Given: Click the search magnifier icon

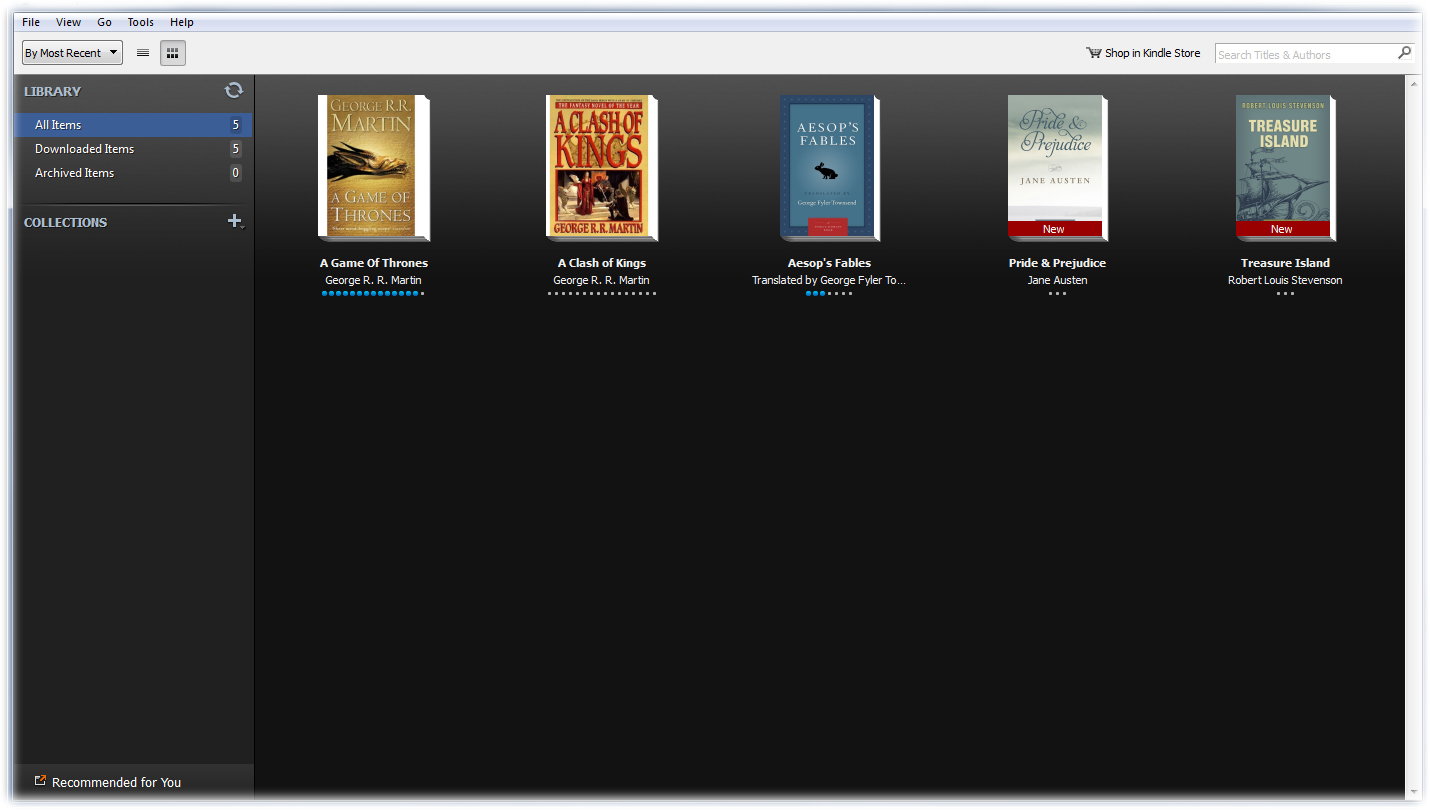Looking at the screenshot, I should (1405, 53).
